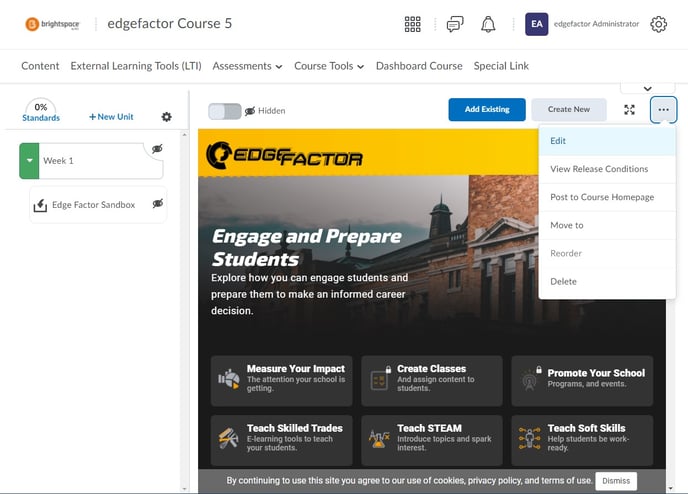This screenshot has height=494, width=688.
Task: Click the collapse chevron tab above toolbar
Action: tap(647, 88)
